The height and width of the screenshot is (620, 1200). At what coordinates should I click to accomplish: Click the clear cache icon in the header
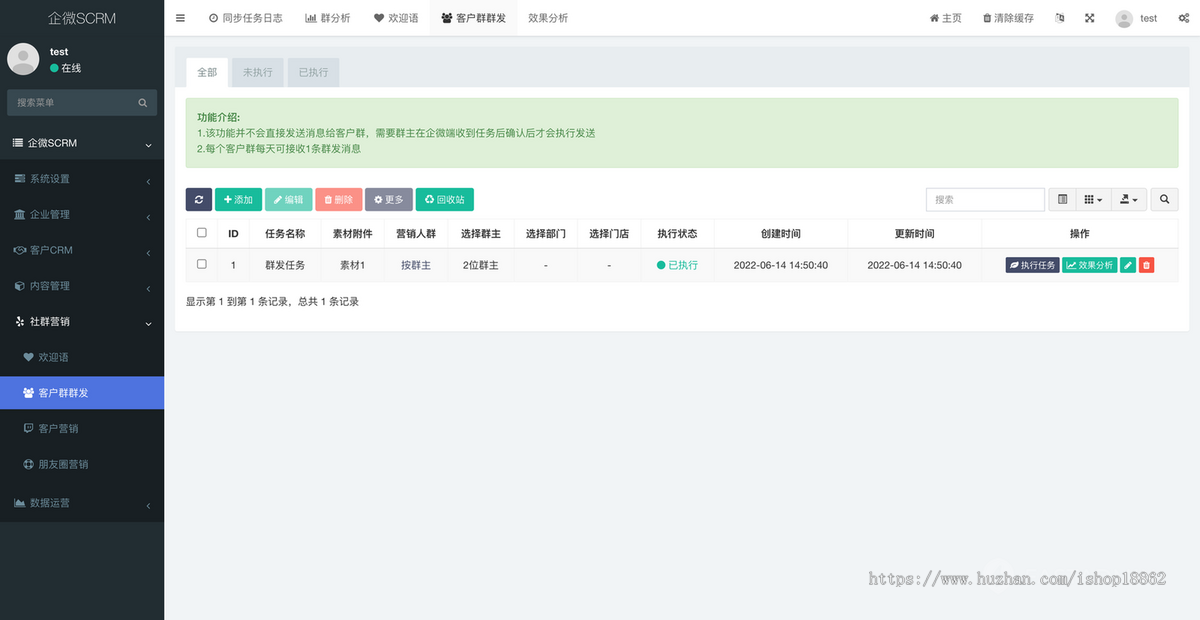point(1005,17)
